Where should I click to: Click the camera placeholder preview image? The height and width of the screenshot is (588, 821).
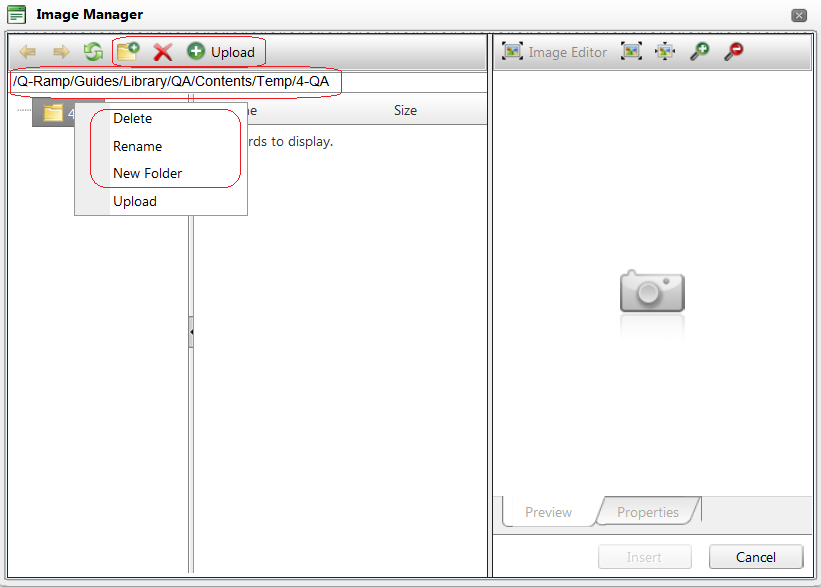point(652,291)
